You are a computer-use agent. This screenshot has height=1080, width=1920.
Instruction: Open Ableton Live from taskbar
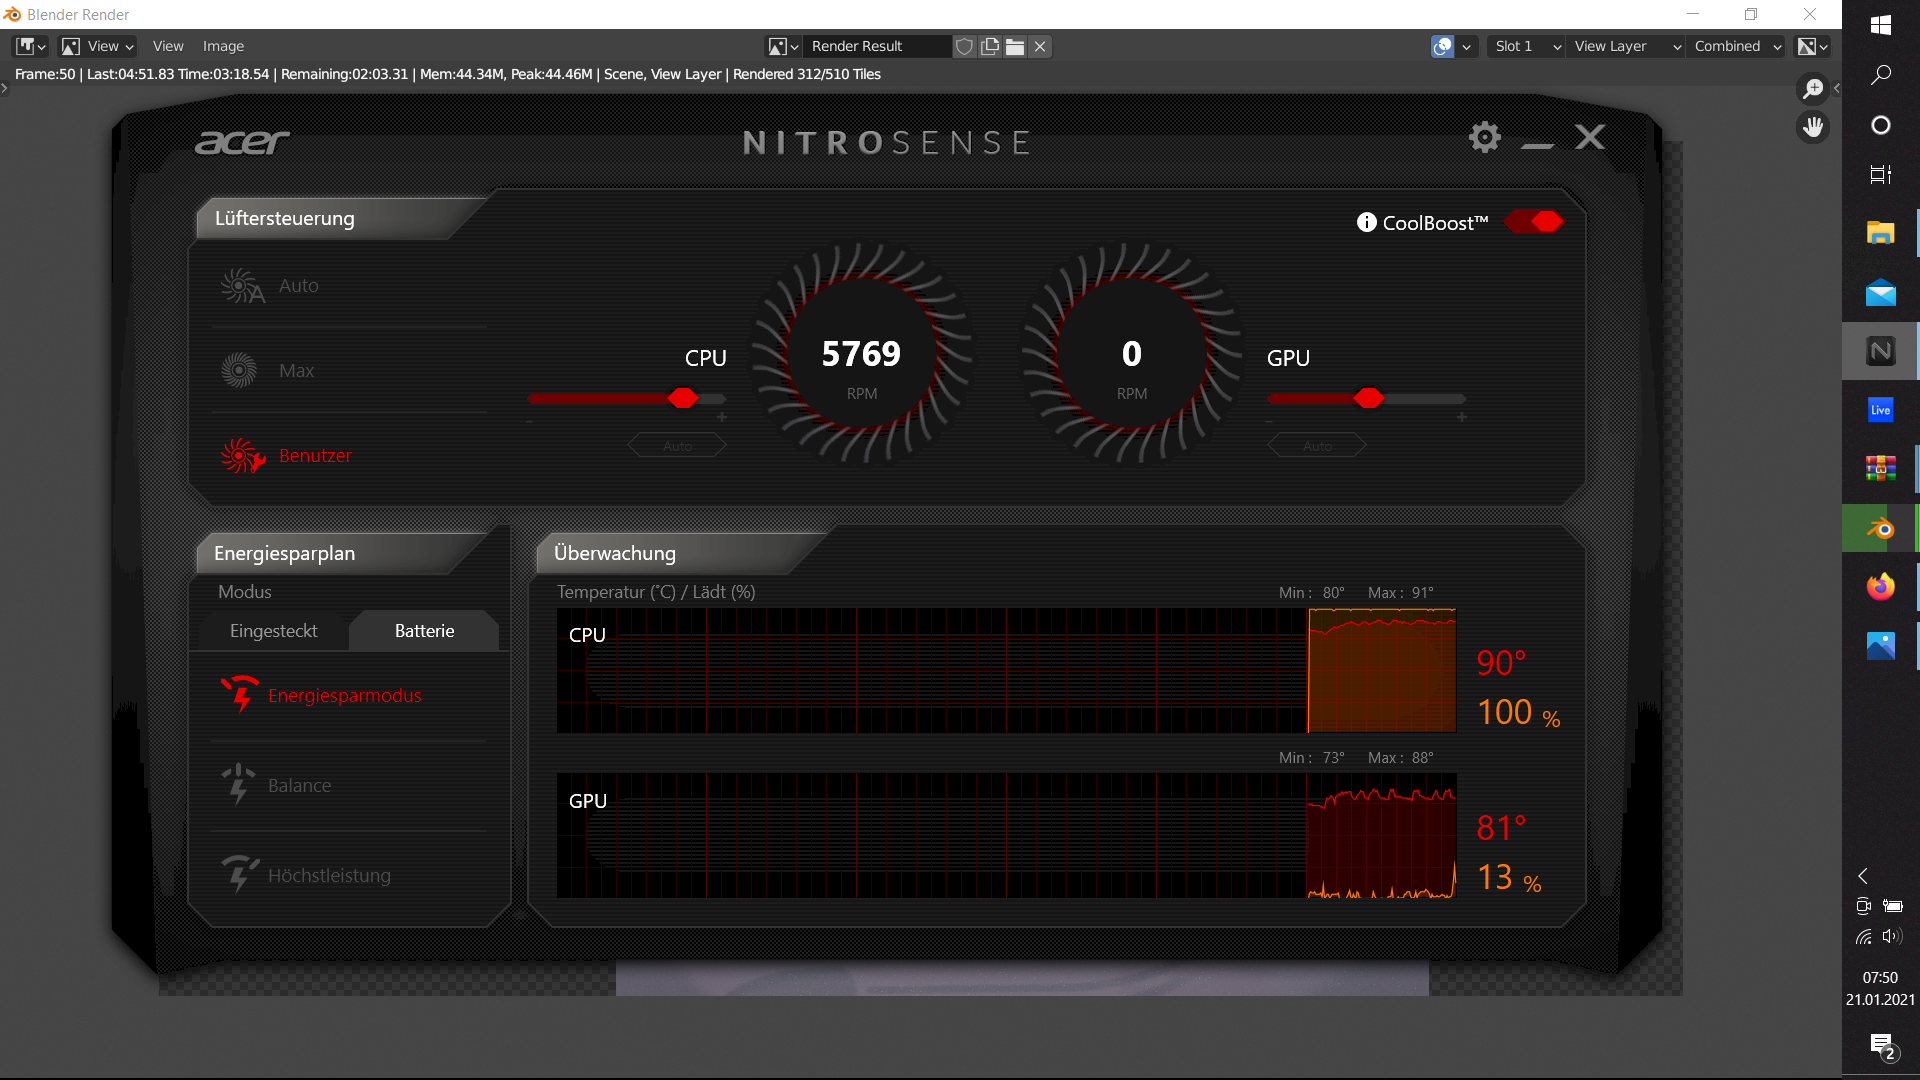pos(1880,410)
